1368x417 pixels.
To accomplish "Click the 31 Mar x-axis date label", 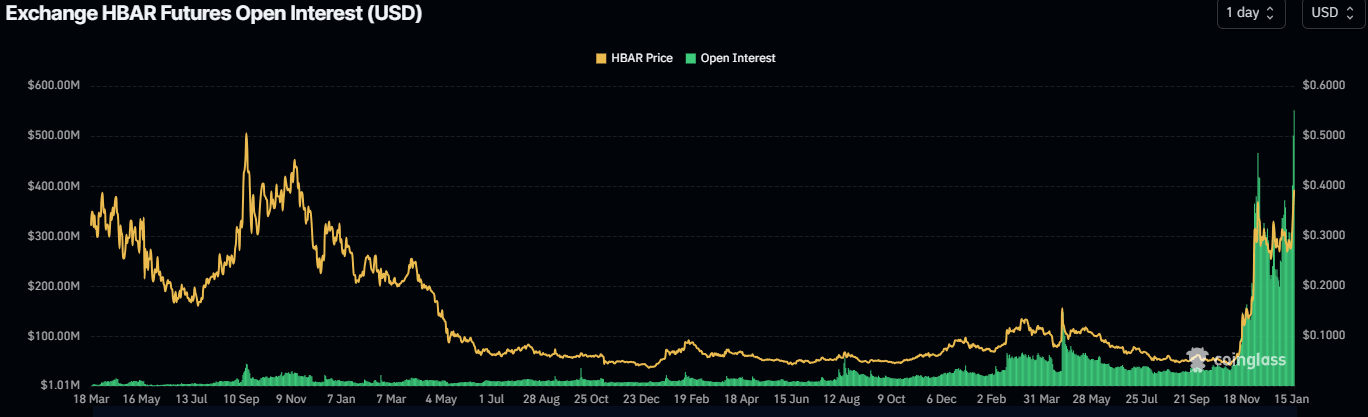I will point(1043,398).
